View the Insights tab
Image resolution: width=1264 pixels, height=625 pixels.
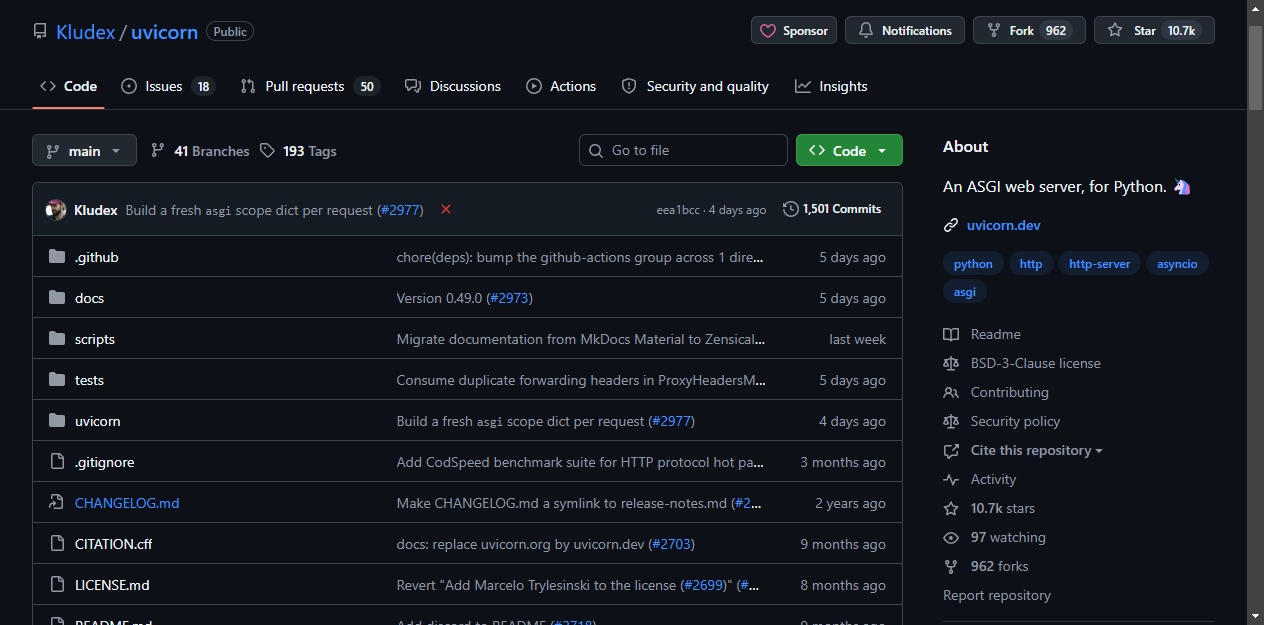[x=831, y=86]
